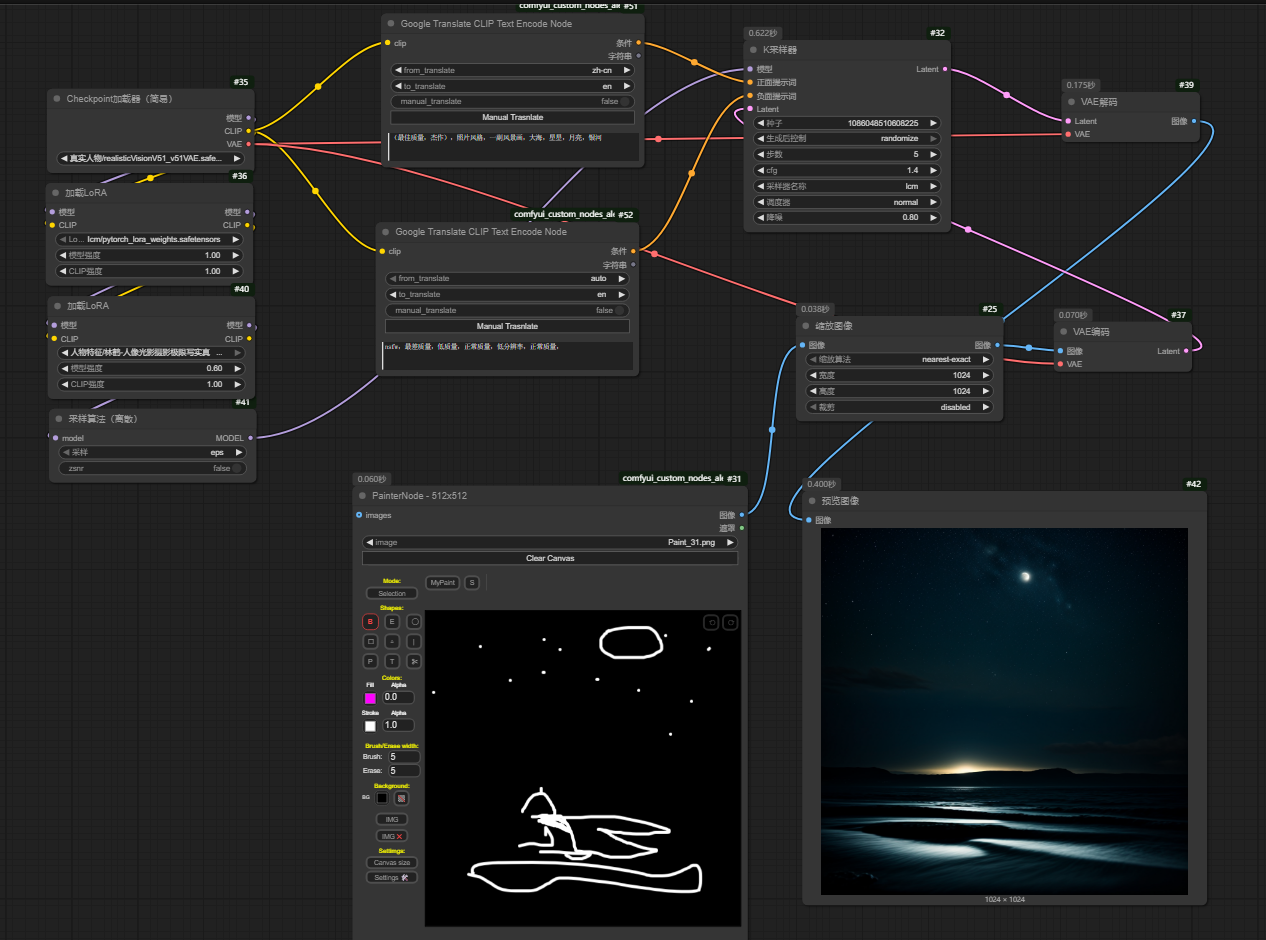Click the undo icon on the paint canvas
The width and height of the screenshot is (1266, 940).
click(711, 622)
